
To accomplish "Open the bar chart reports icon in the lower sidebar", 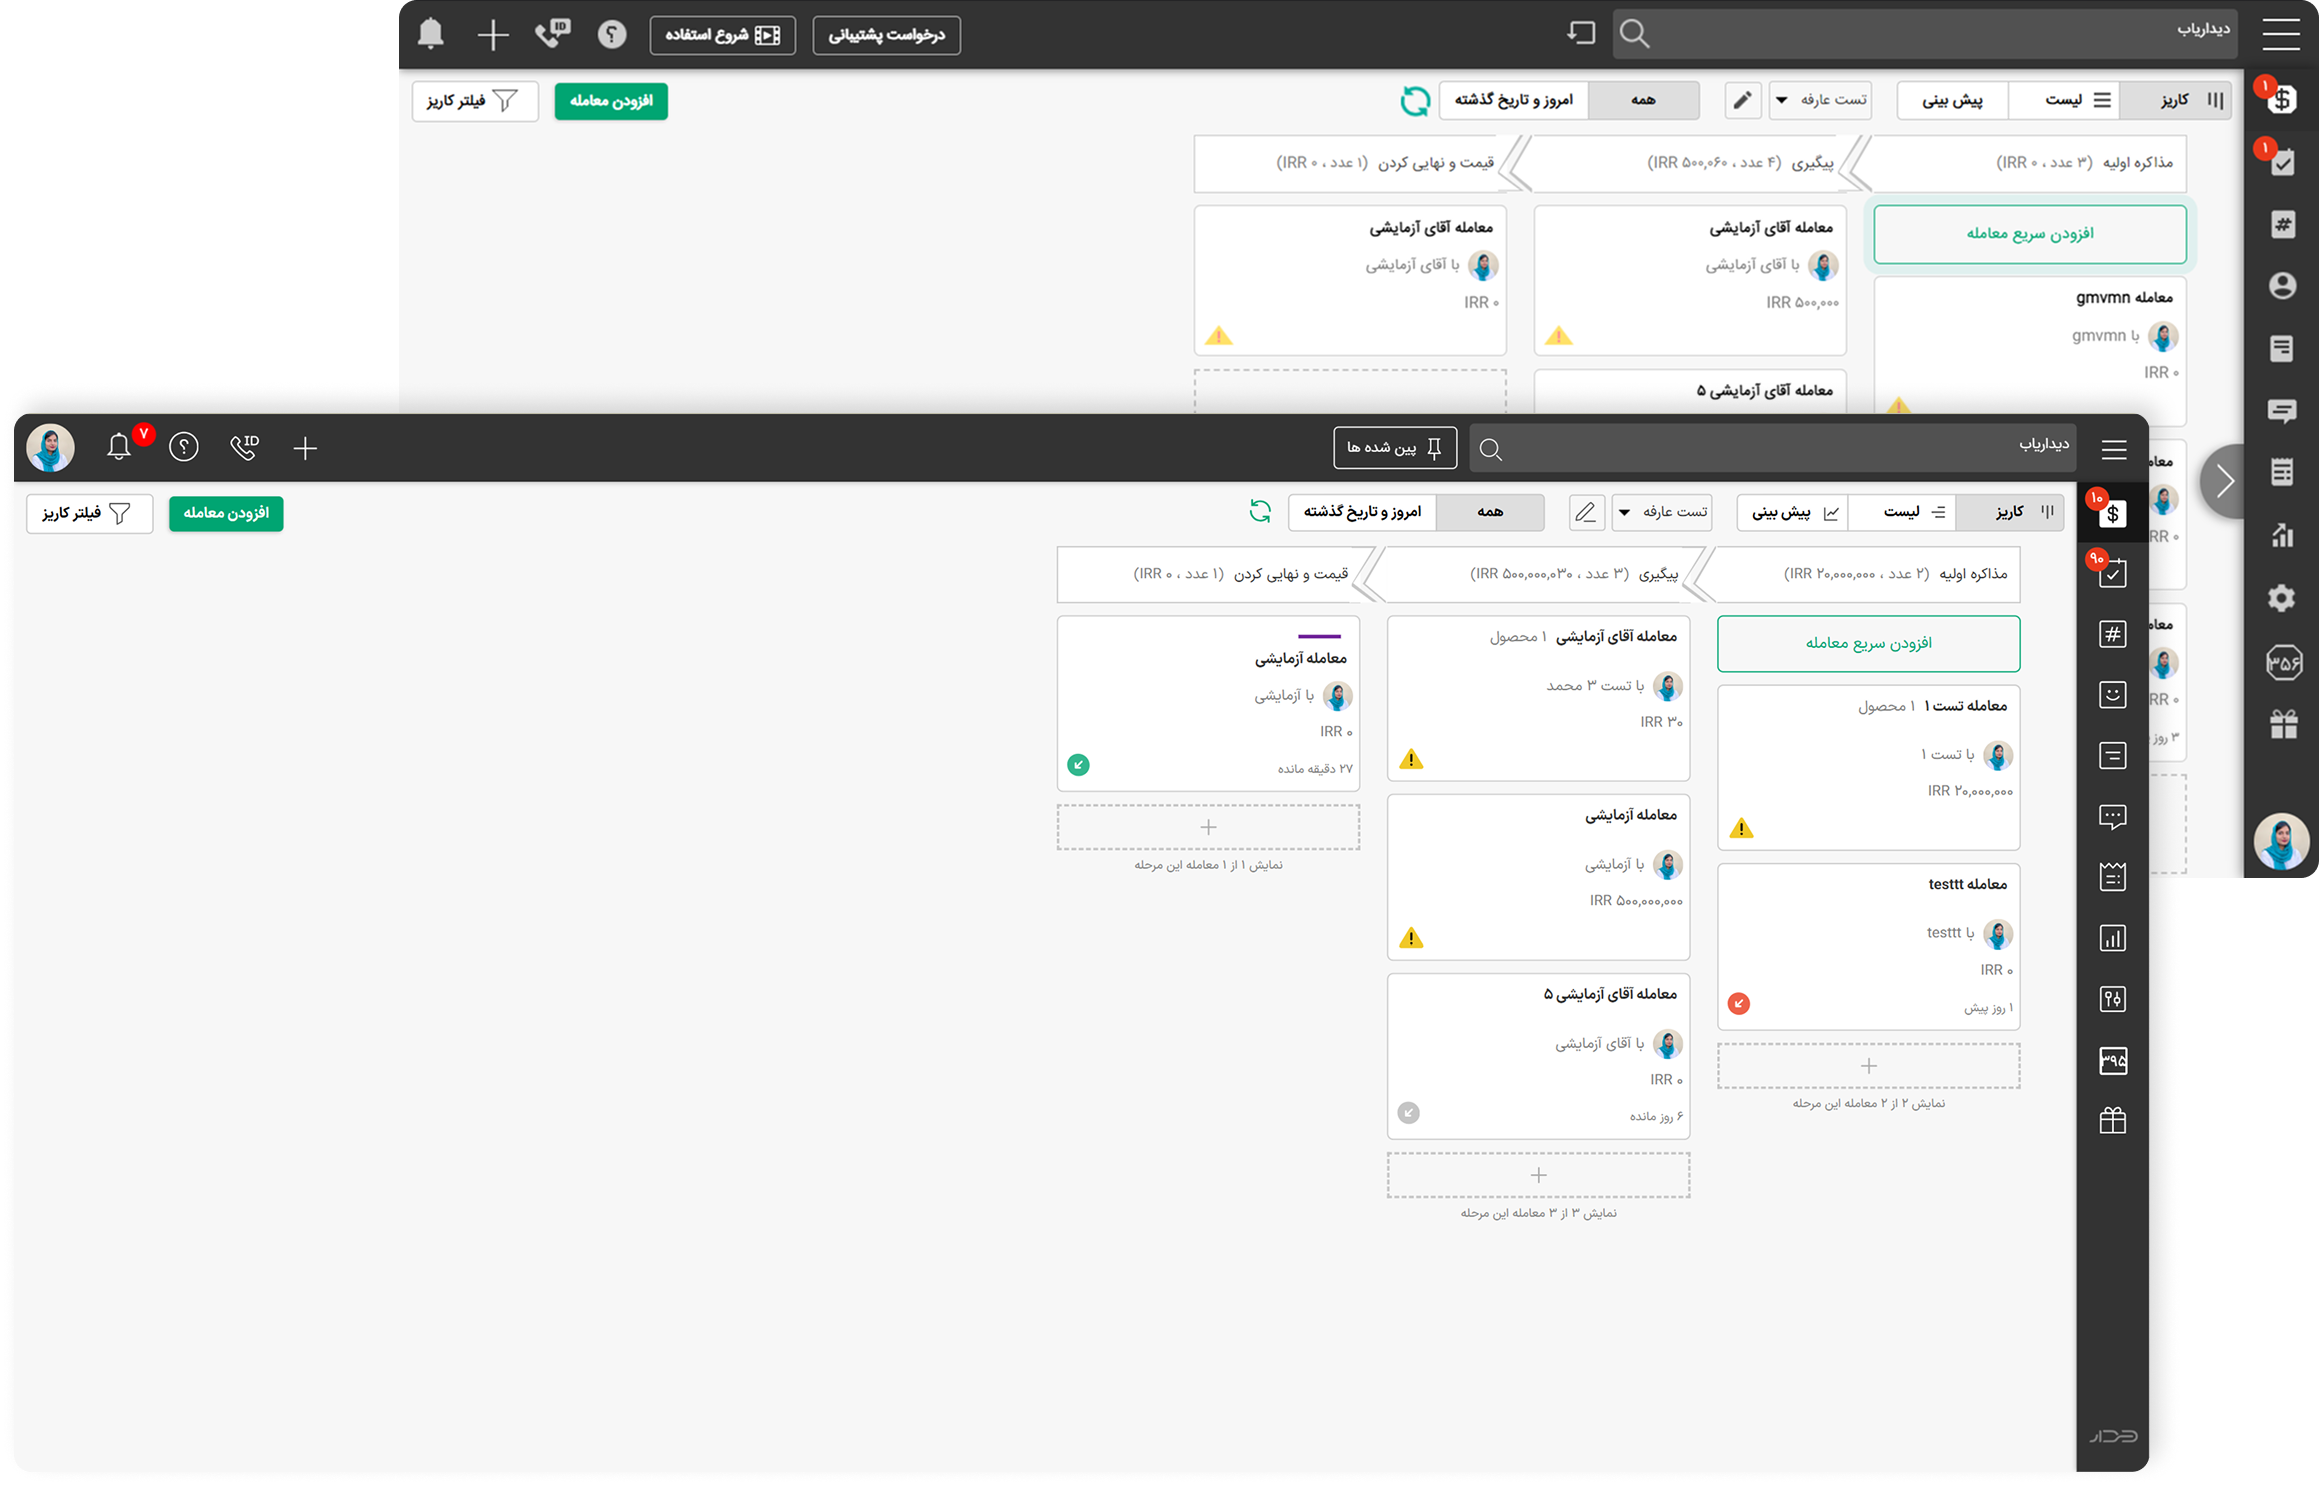I will click(2112, 938).
